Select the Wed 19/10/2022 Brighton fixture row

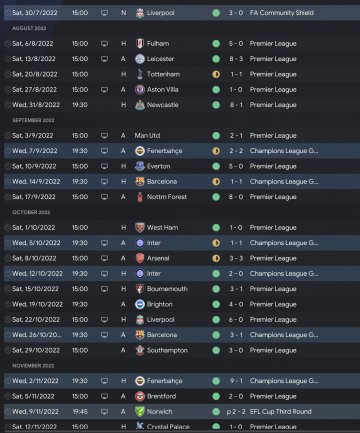(182, 304)
